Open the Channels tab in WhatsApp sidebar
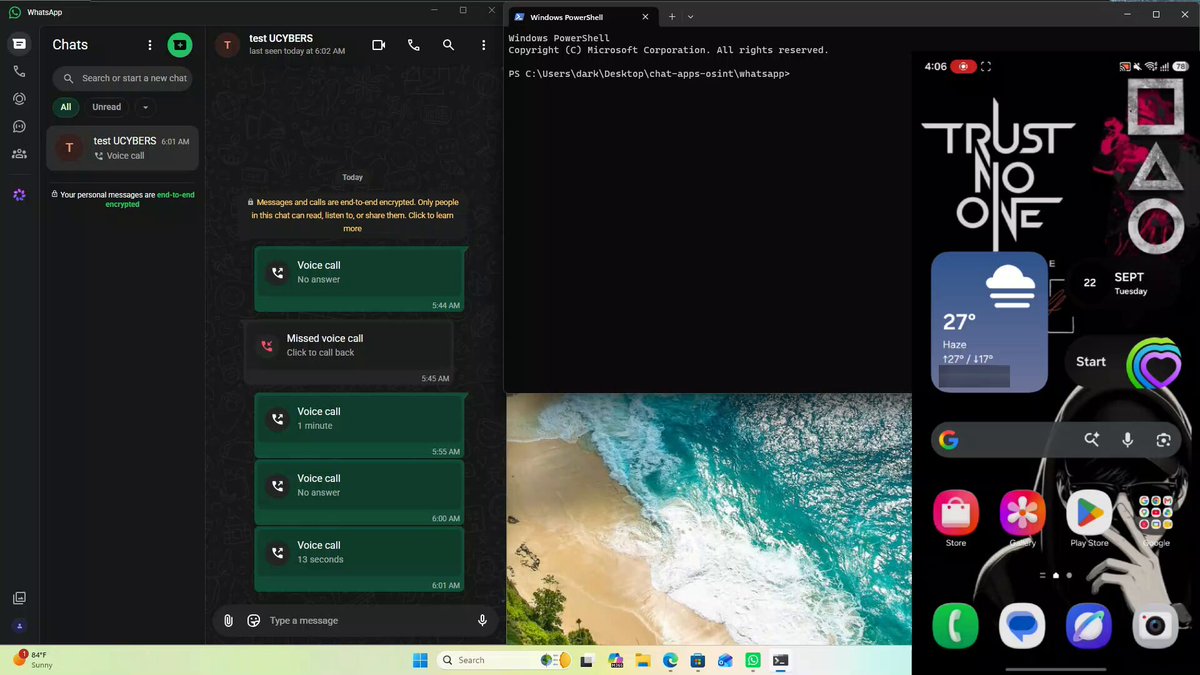1200x675 pixels. (19, 127)
